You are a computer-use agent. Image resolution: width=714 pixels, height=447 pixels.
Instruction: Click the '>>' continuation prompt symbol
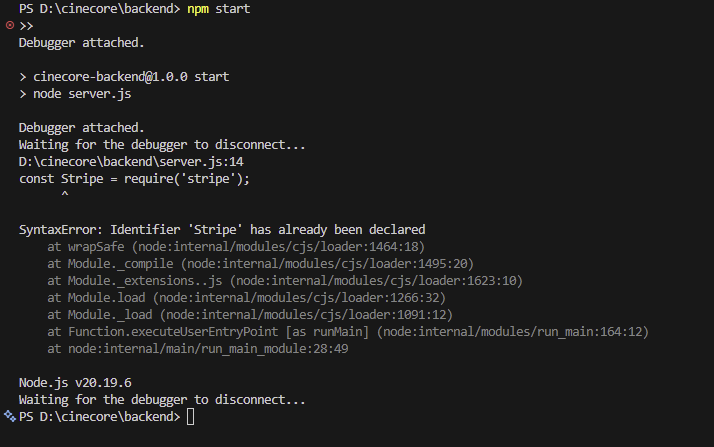coord(26,26)
